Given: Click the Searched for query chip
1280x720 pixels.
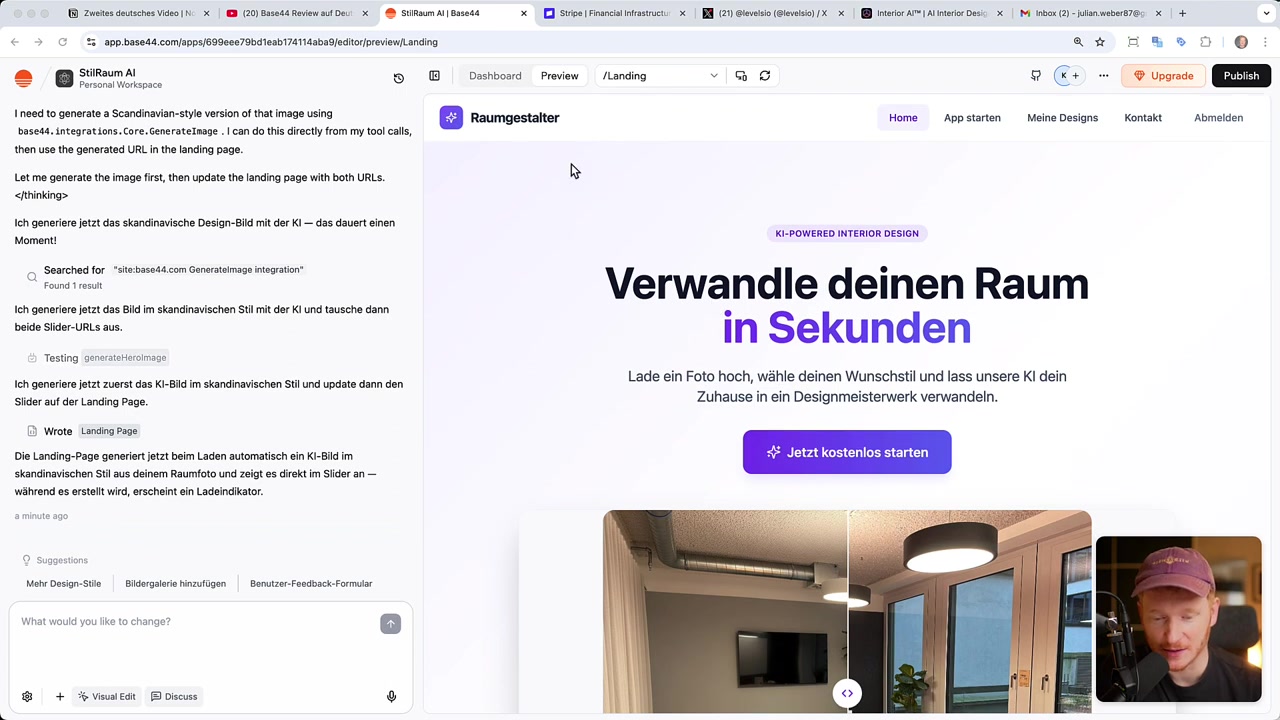Looking at the screenshot, I should point(208,270).
